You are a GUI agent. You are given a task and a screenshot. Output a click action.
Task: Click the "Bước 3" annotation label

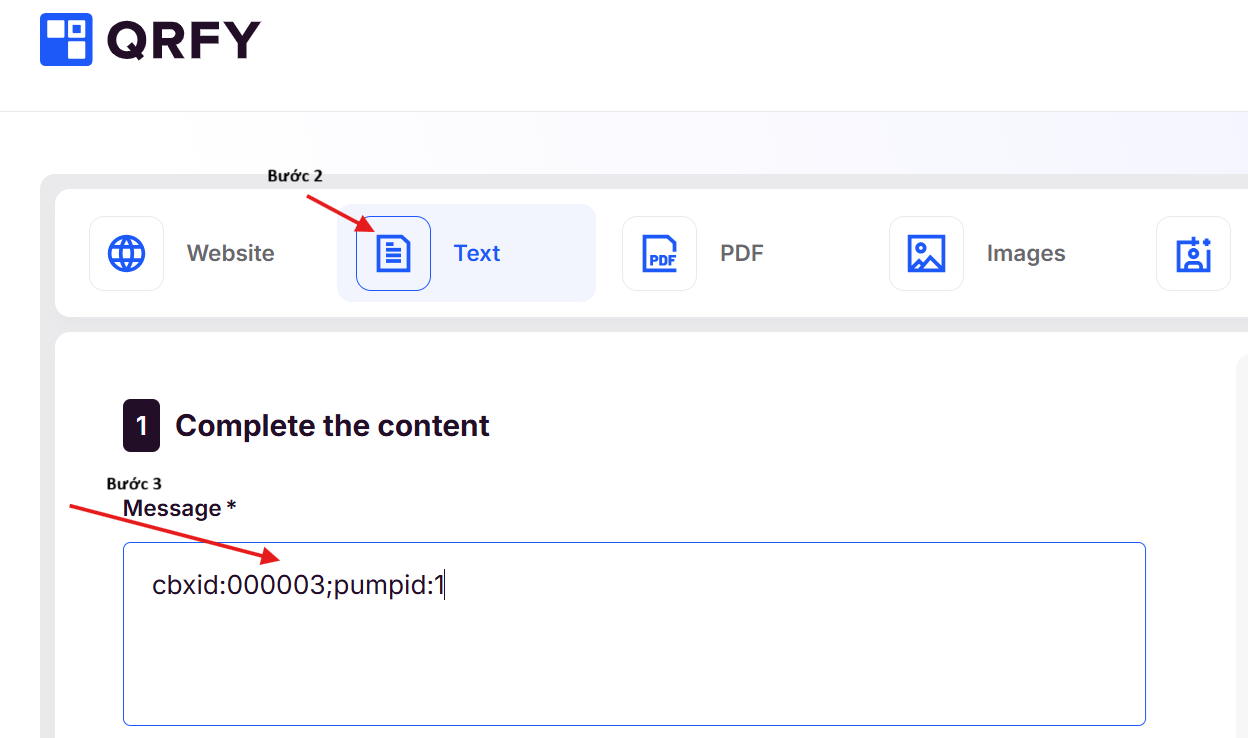[x=134, y=484]
